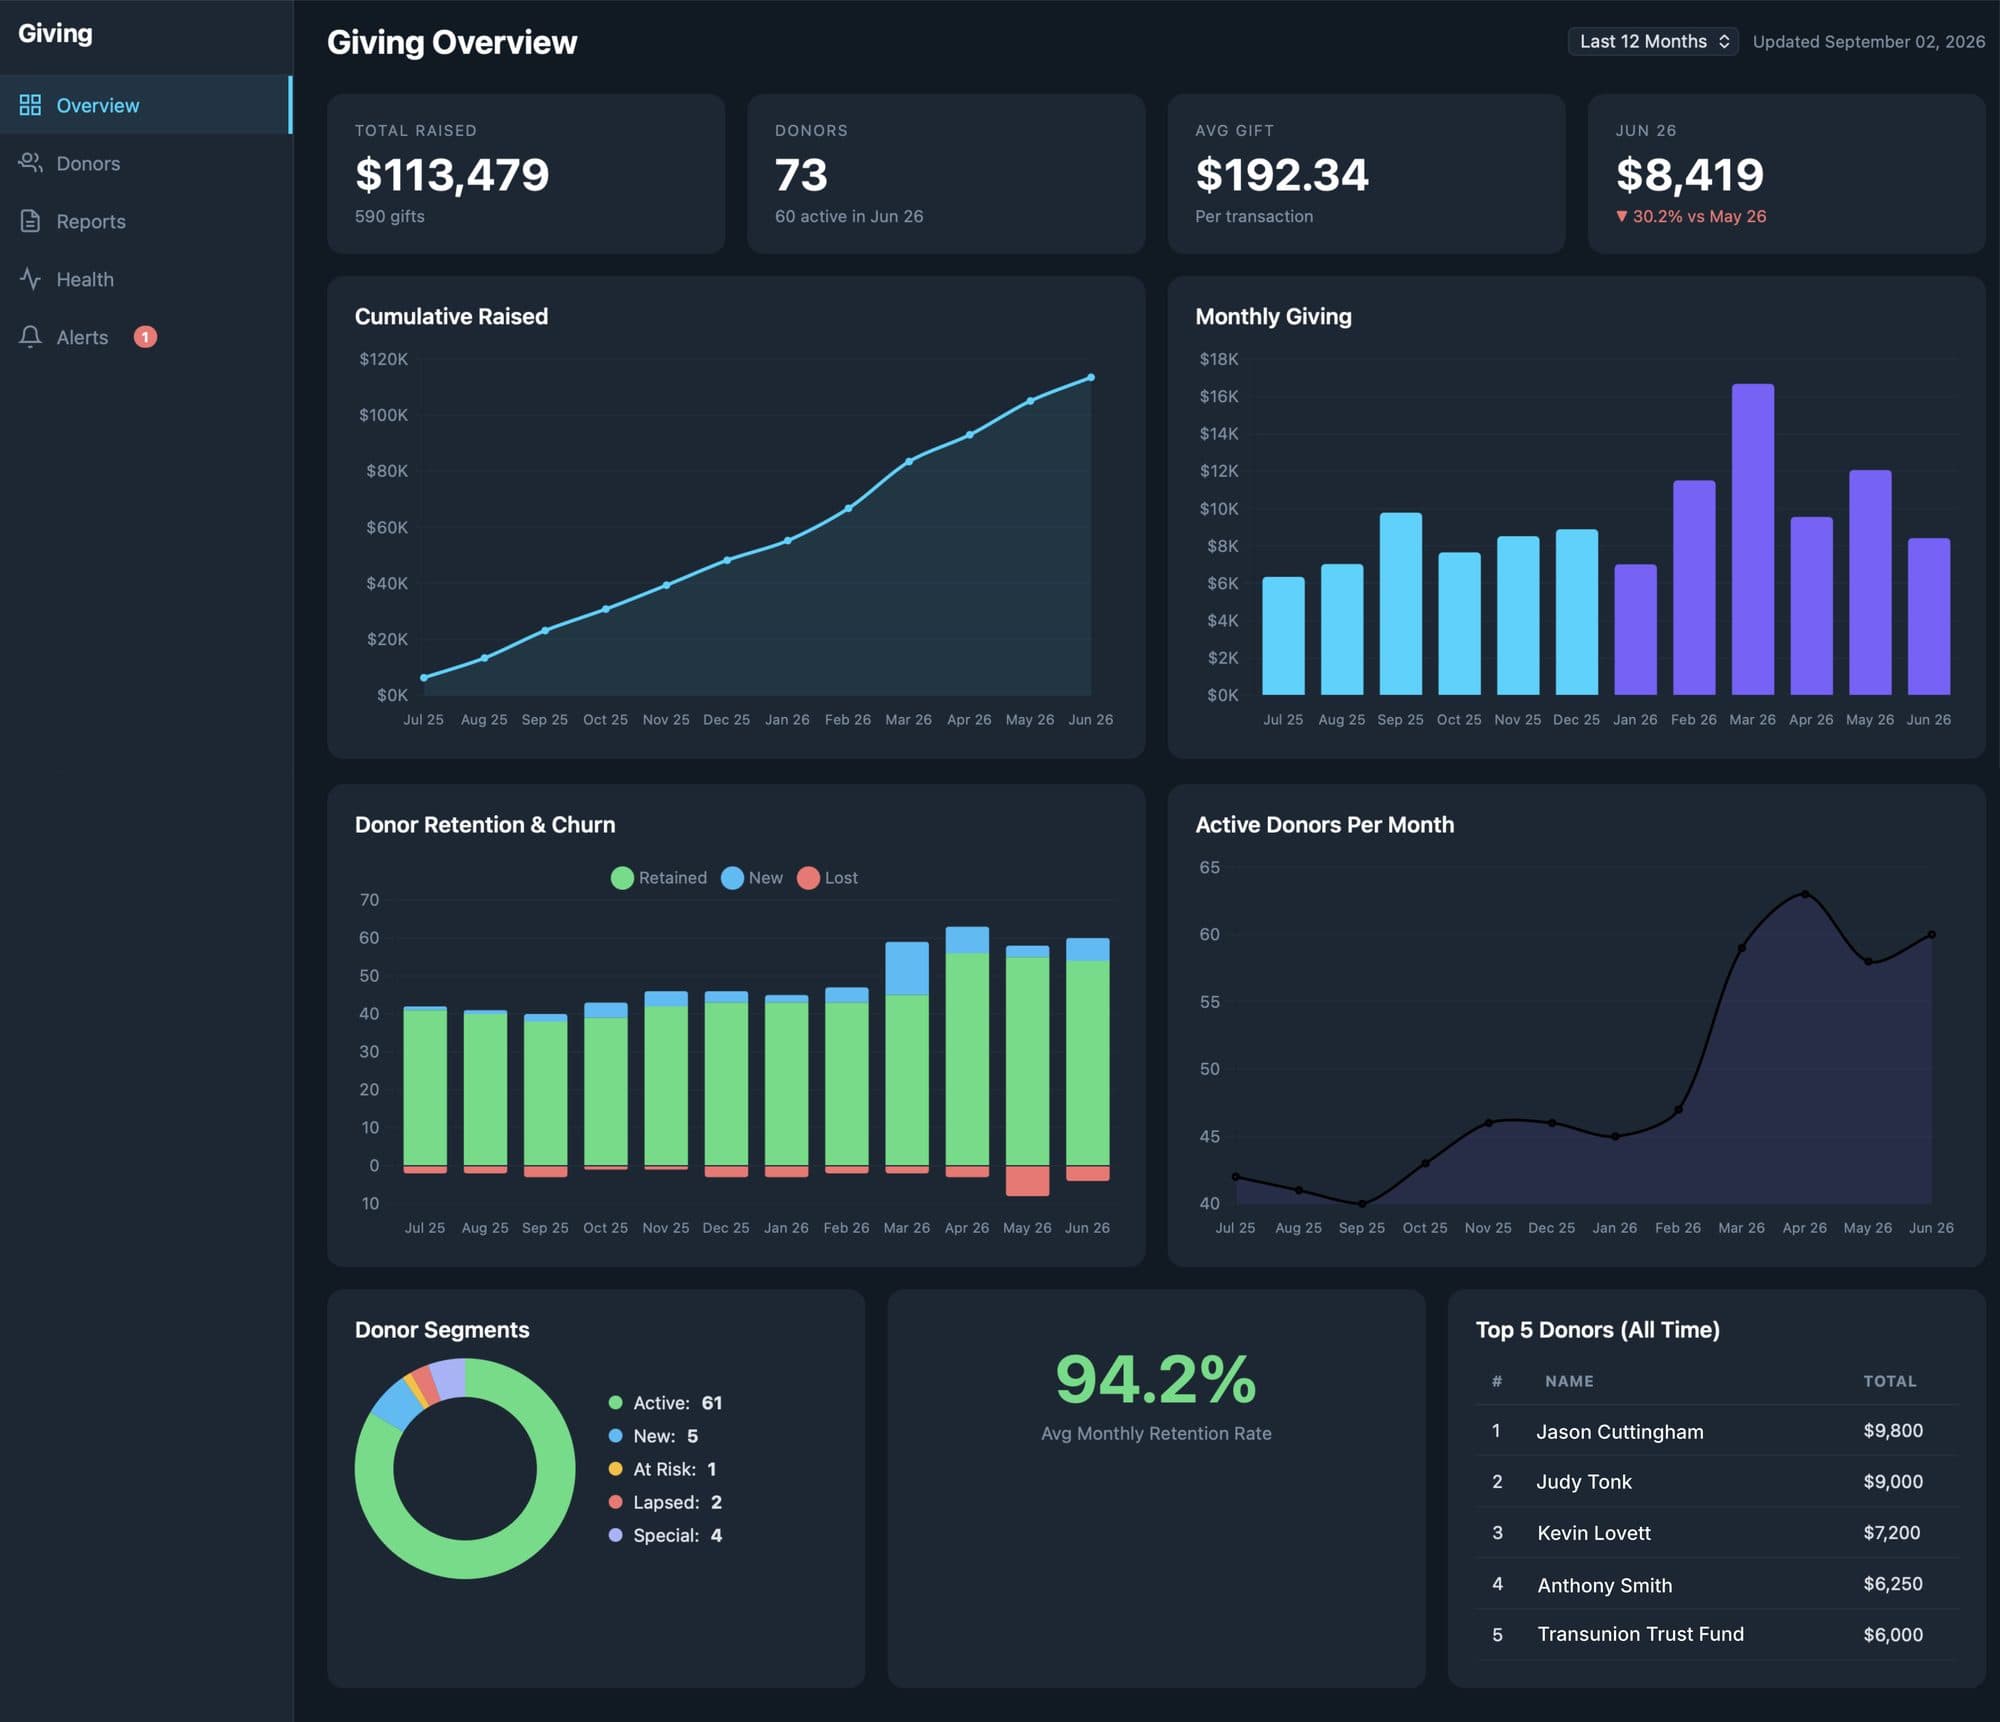Click the Feb 26 bar in Monthly Giving
Viewport: 2000px width, 1722px height.
(x=1694, y=588)
